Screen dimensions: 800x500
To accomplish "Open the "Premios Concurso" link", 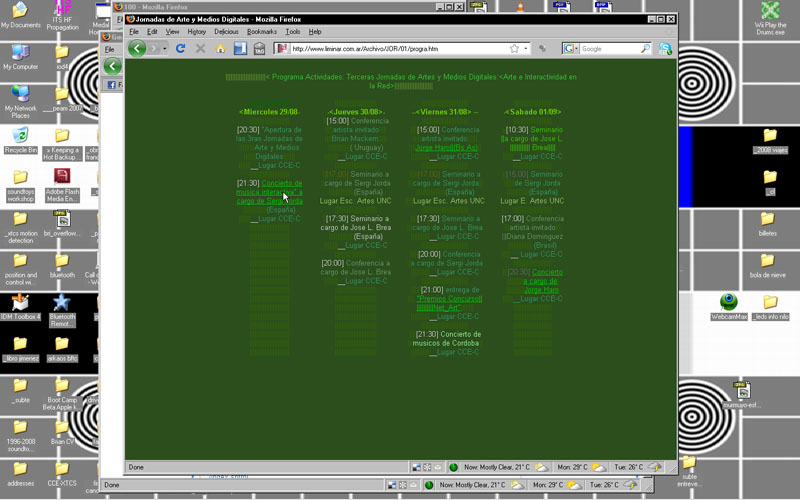I will pyautogui.click(x=449, y=299).
